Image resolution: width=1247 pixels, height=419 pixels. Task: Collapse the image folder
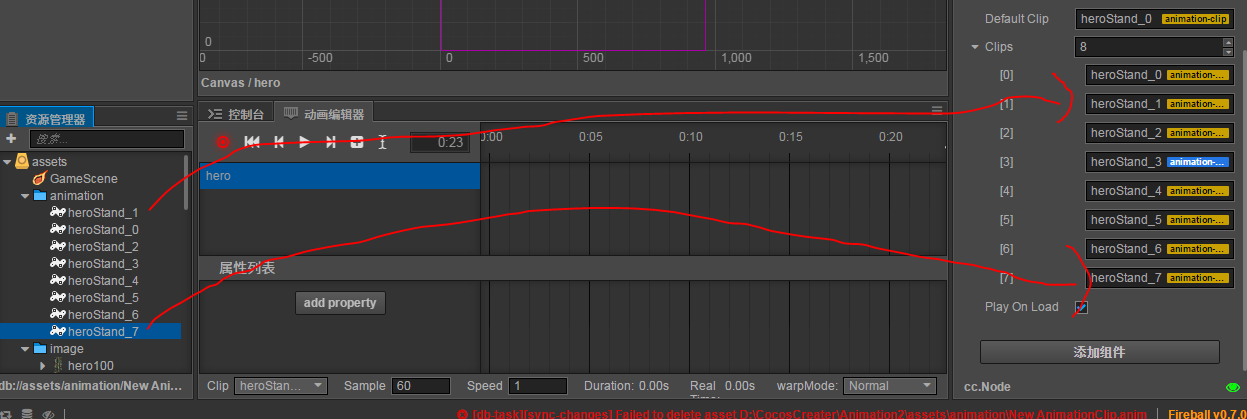[x=25, y=348]
